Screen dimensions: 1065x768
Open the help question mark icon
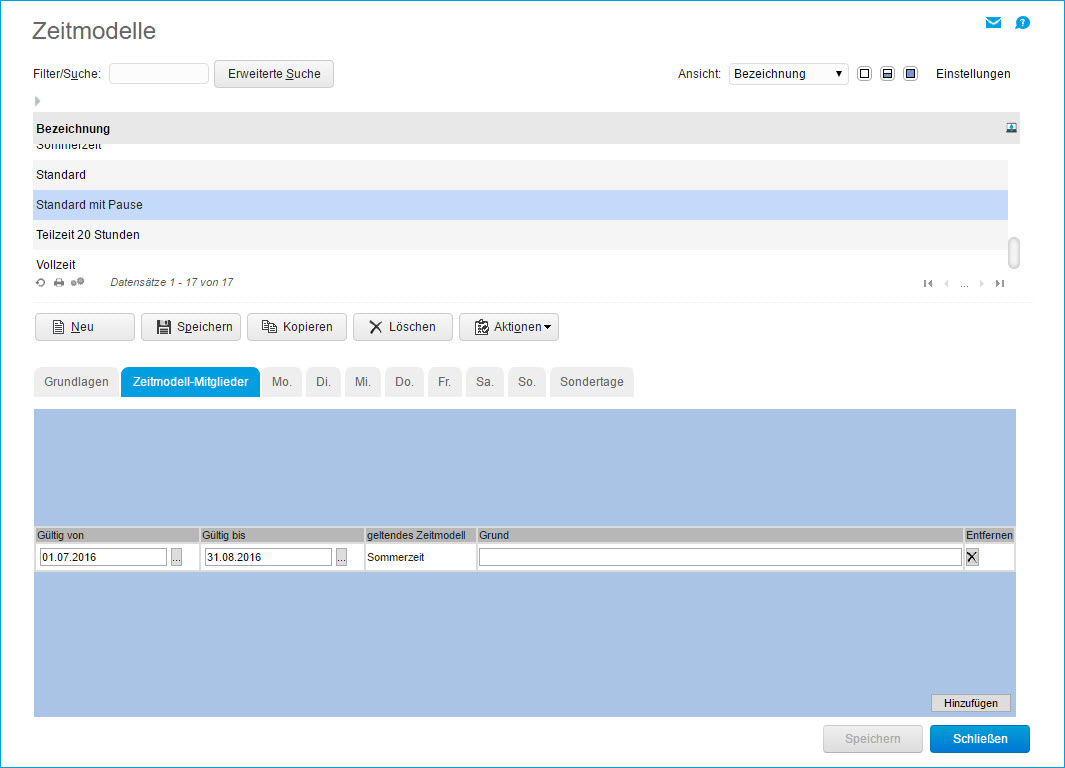[x=1022, y=23]
